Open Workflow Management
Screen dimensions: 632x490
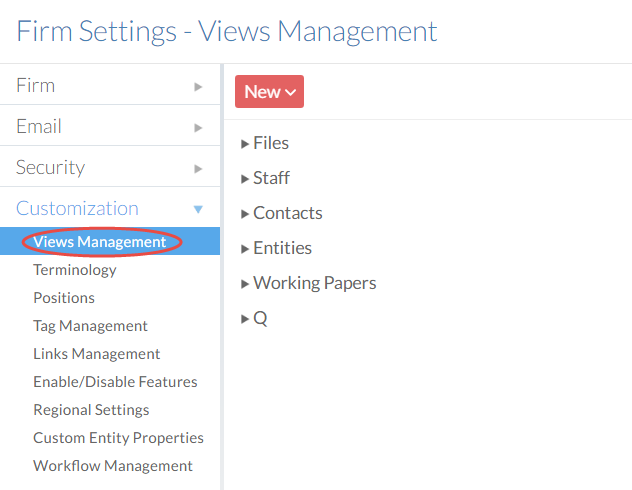pyautogui.click(x=113, y=466)
